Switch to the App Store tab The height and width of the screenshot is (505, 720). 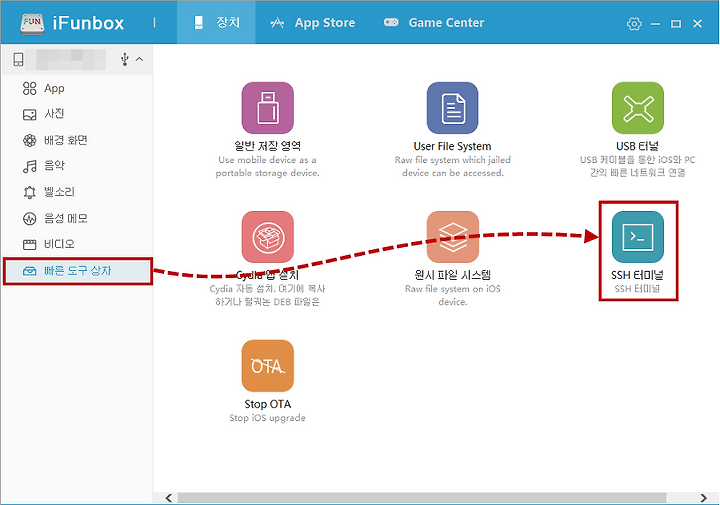[x=313, y=22]
